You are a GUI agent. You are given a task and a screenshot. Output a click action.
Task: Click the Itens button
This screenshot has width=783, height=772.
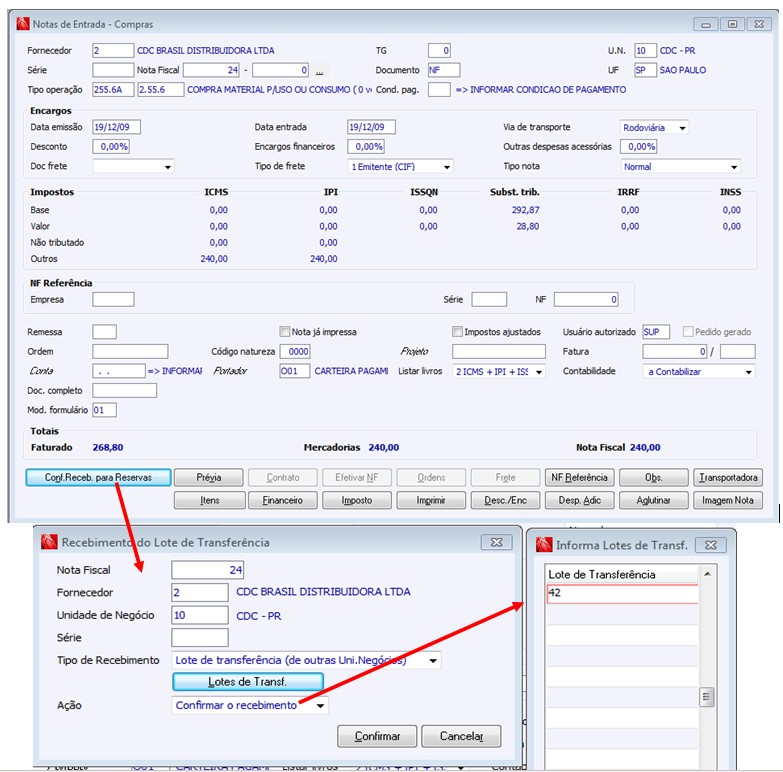coord(210,500)
